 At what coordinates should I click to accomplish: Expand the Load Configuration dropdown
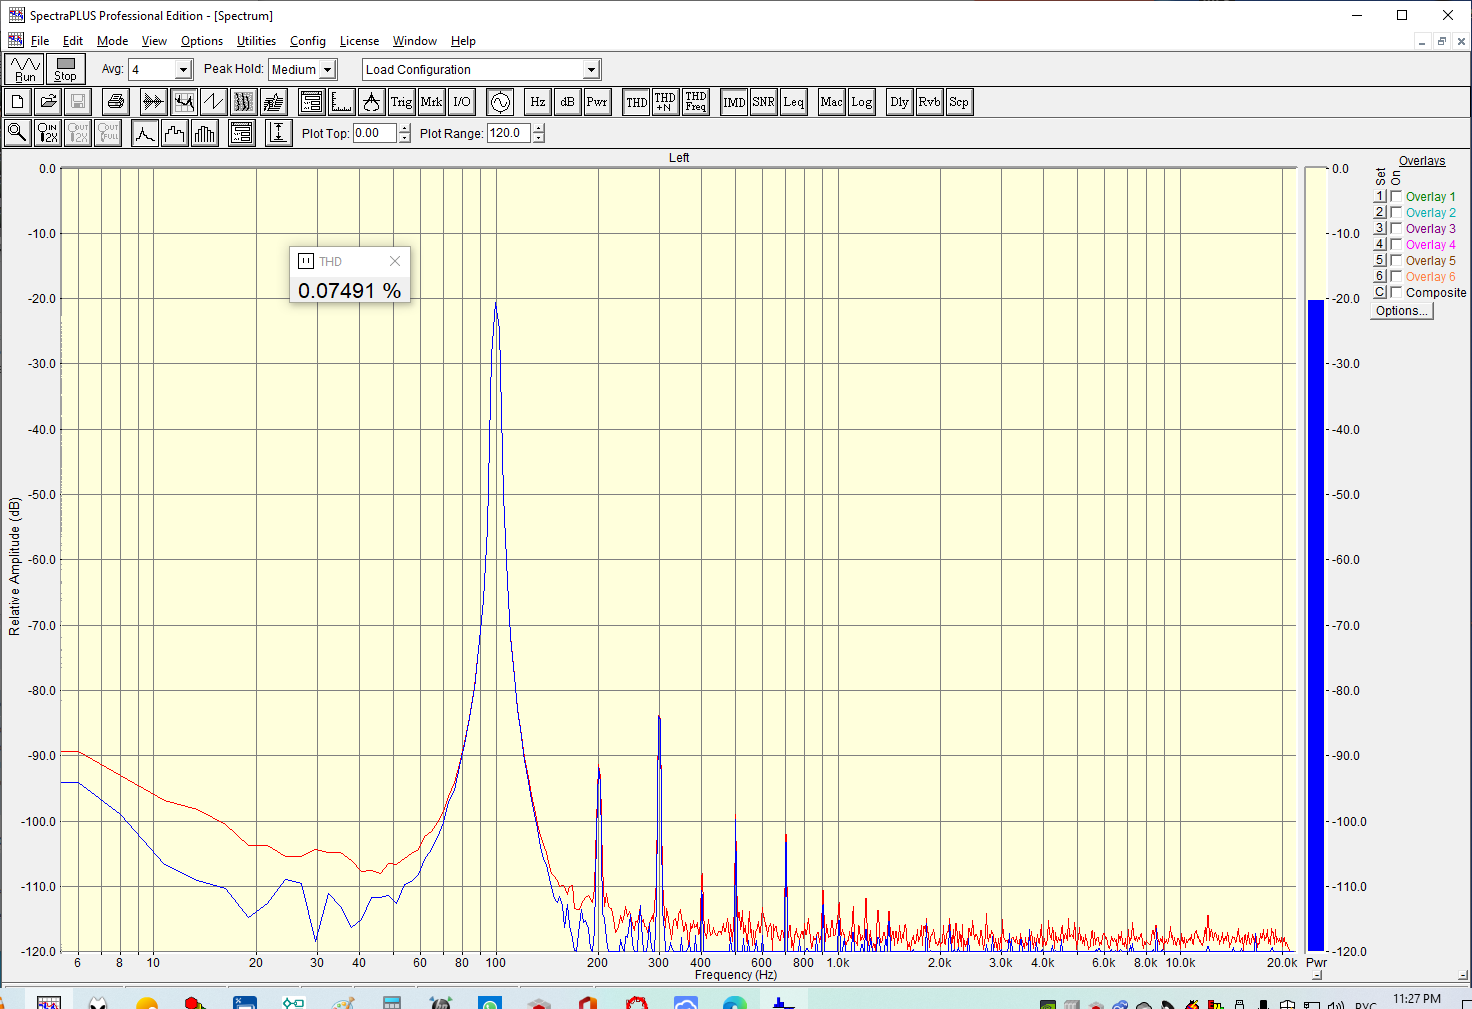click(x=591, y=70)
